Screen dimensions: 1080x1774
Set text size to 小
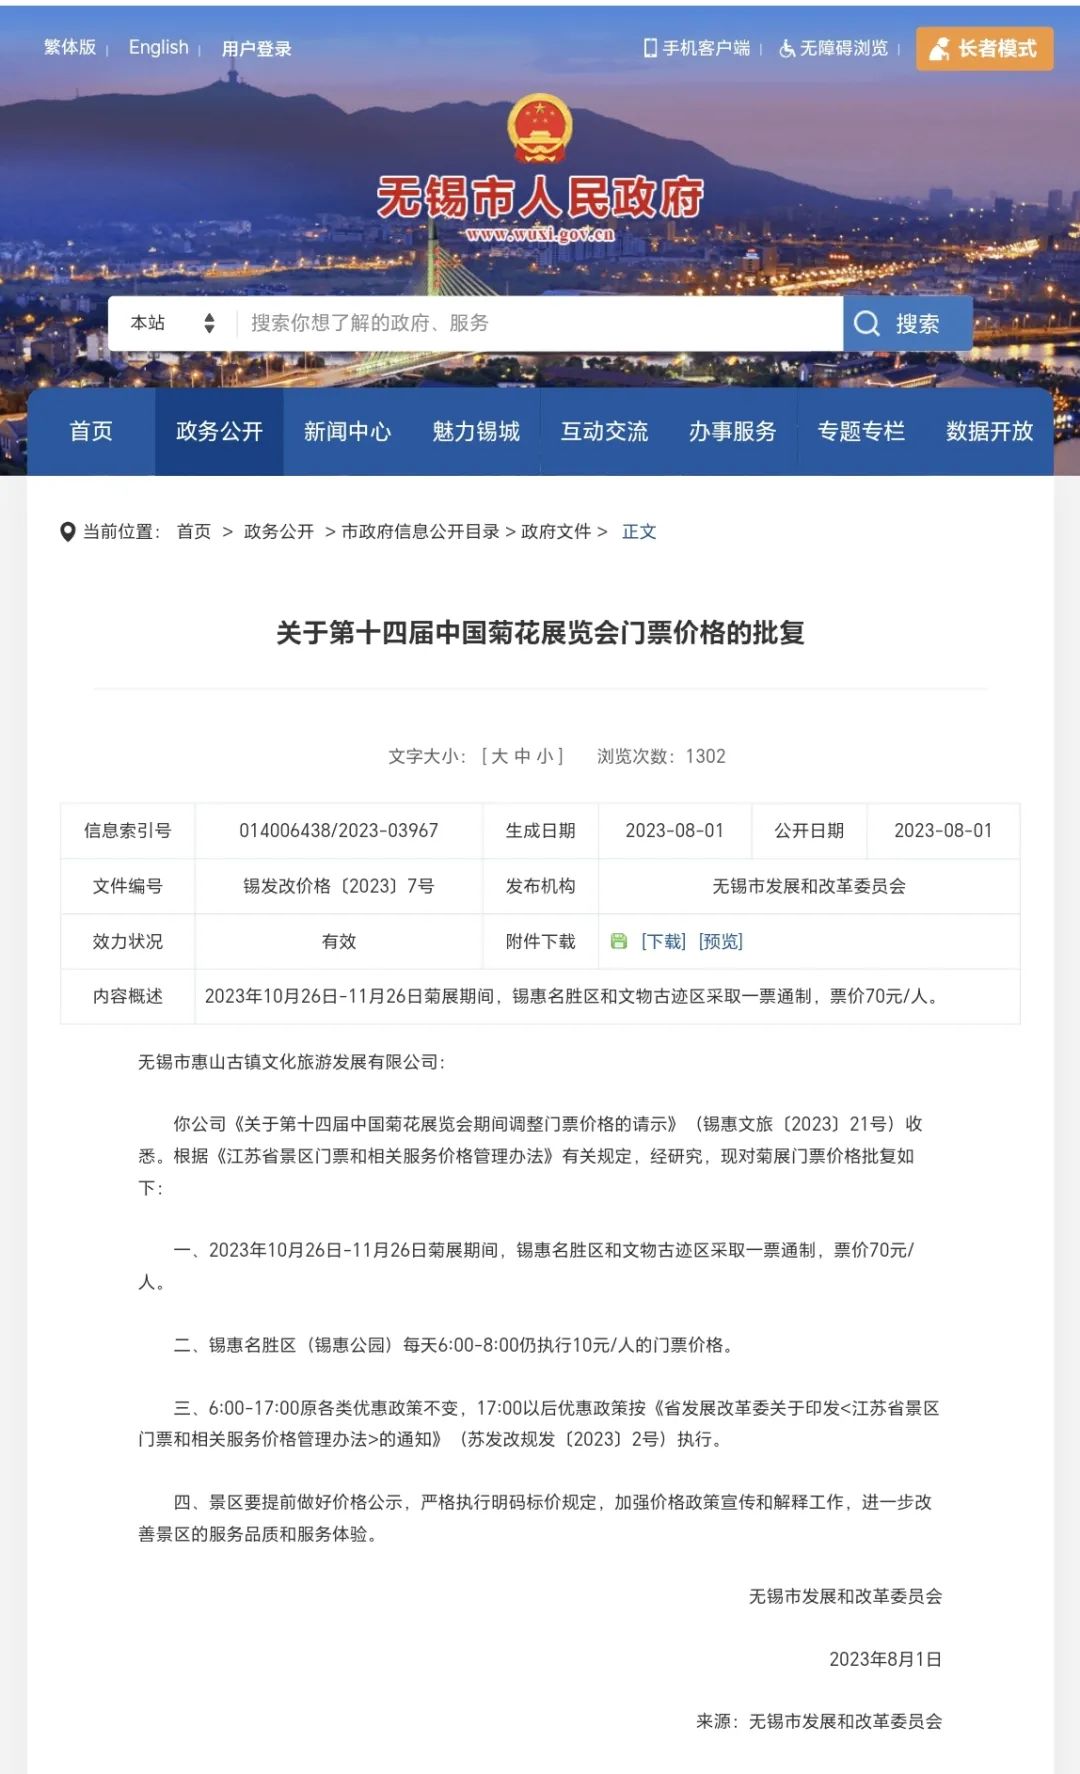pos(544,756)
